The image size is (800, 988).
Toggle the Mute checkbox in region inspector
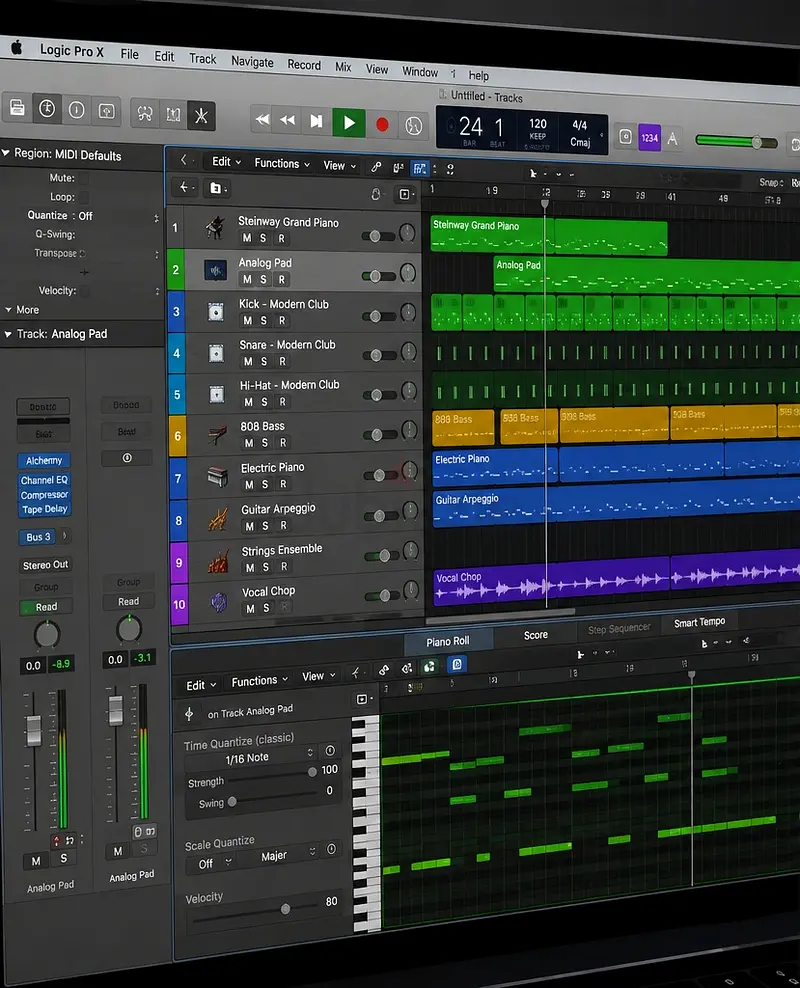click(83, 178)
